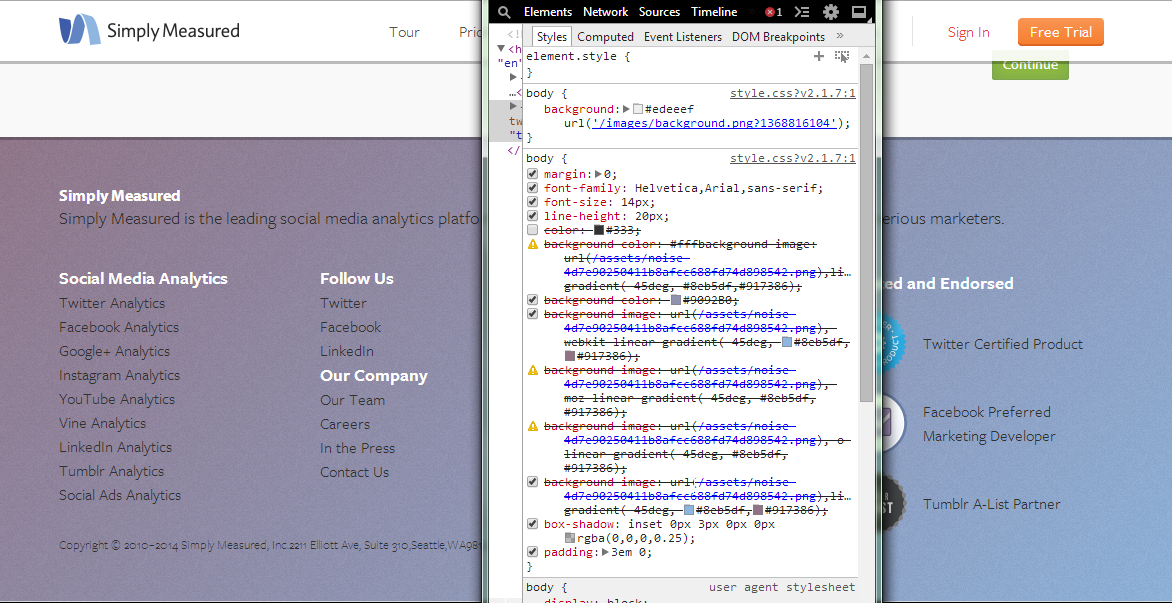Toggle element state selector icon
This screenshot has height=603, width=1172.
842,56
